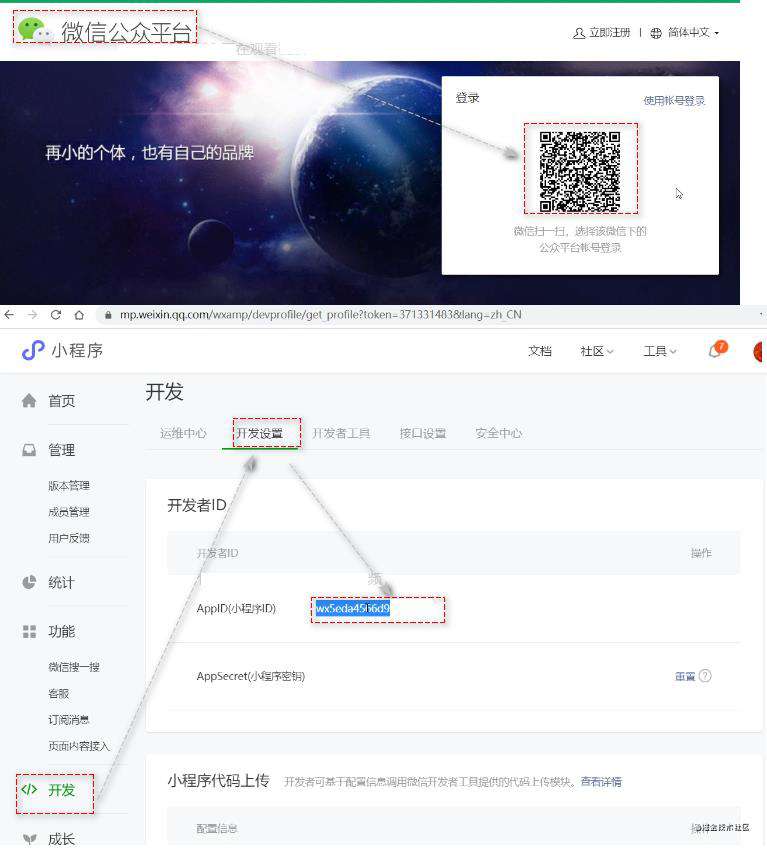Click the 小程序代码上传 heading
The height and width of the screenshot is (848, 767).
(x=219, y=780)
